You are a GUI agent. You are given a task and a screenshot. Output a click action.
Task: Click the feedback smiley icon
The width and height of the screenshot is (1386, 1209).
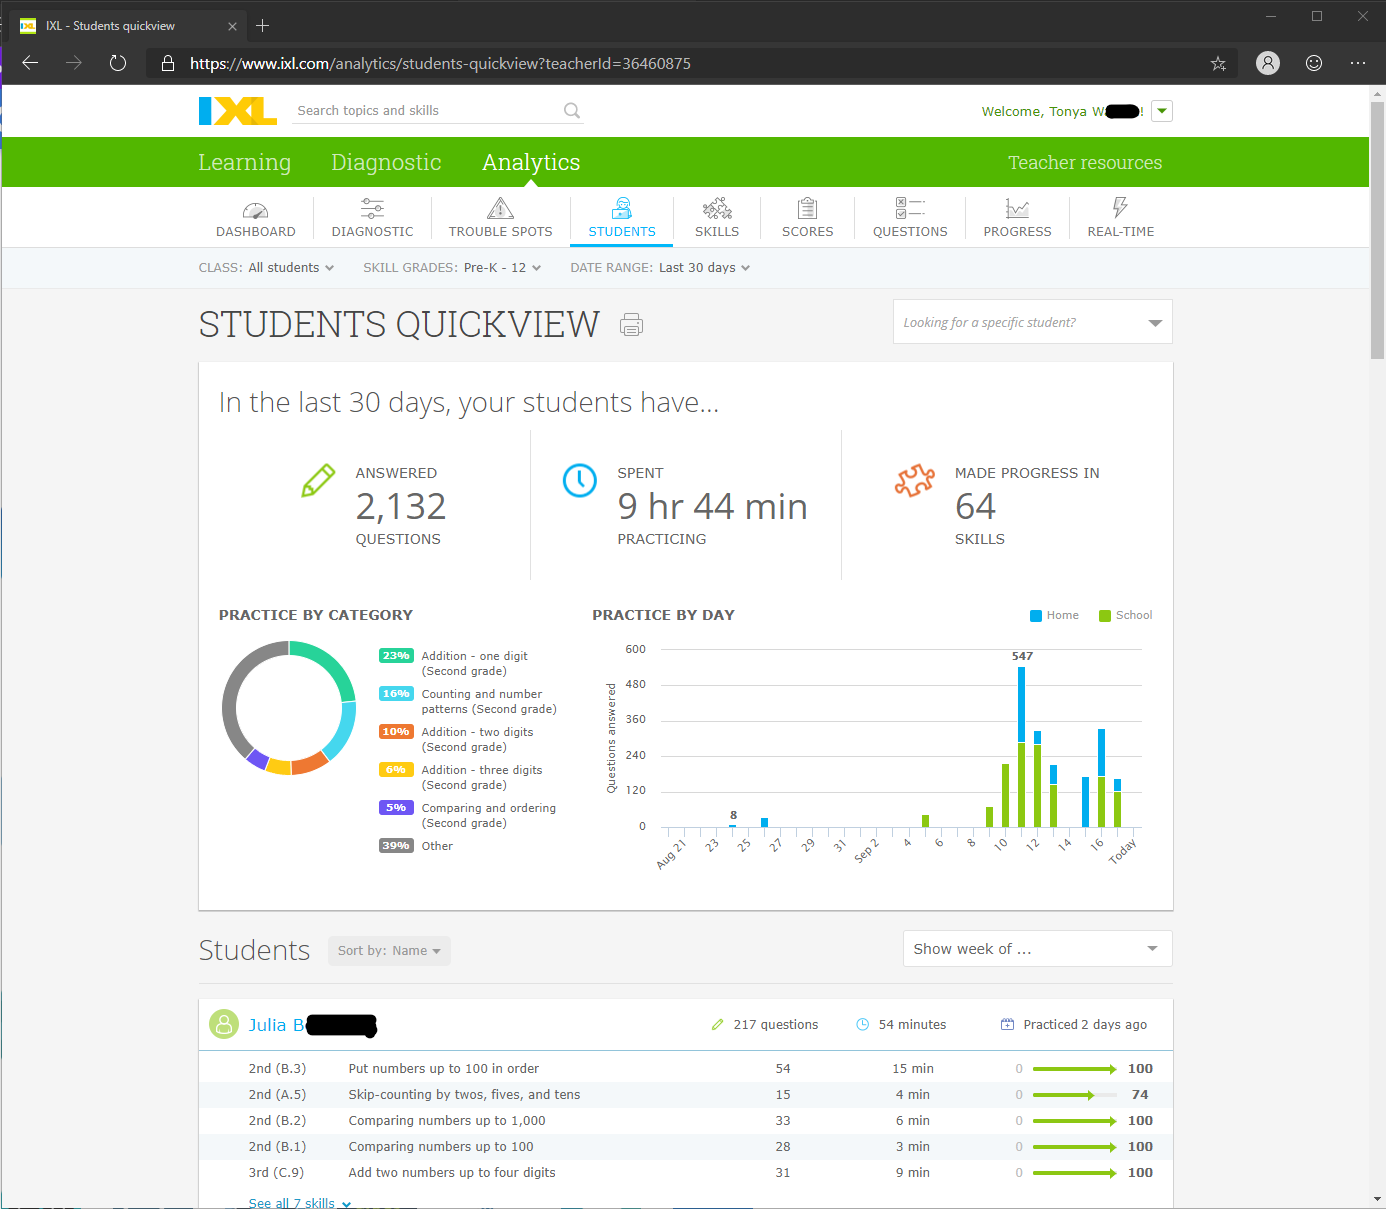point(1314,63)
